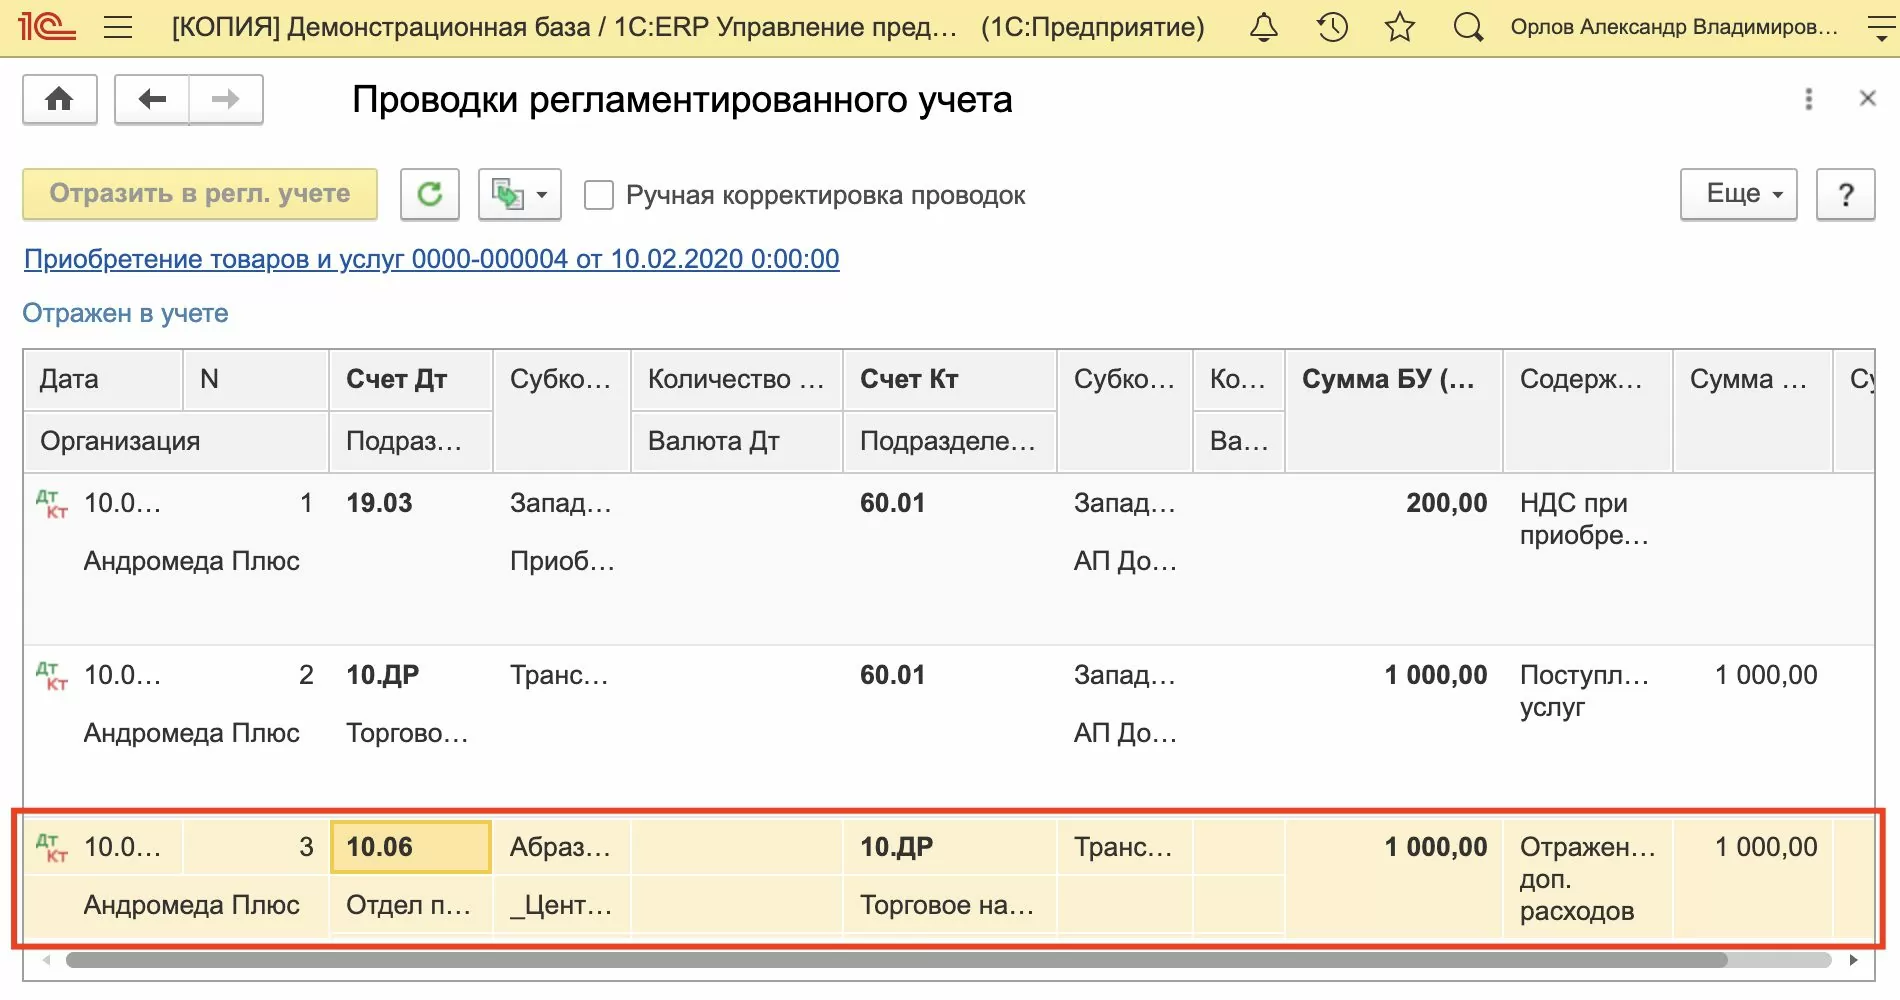
Task: Click the 1C logo icon
Action: coord(46,27)
